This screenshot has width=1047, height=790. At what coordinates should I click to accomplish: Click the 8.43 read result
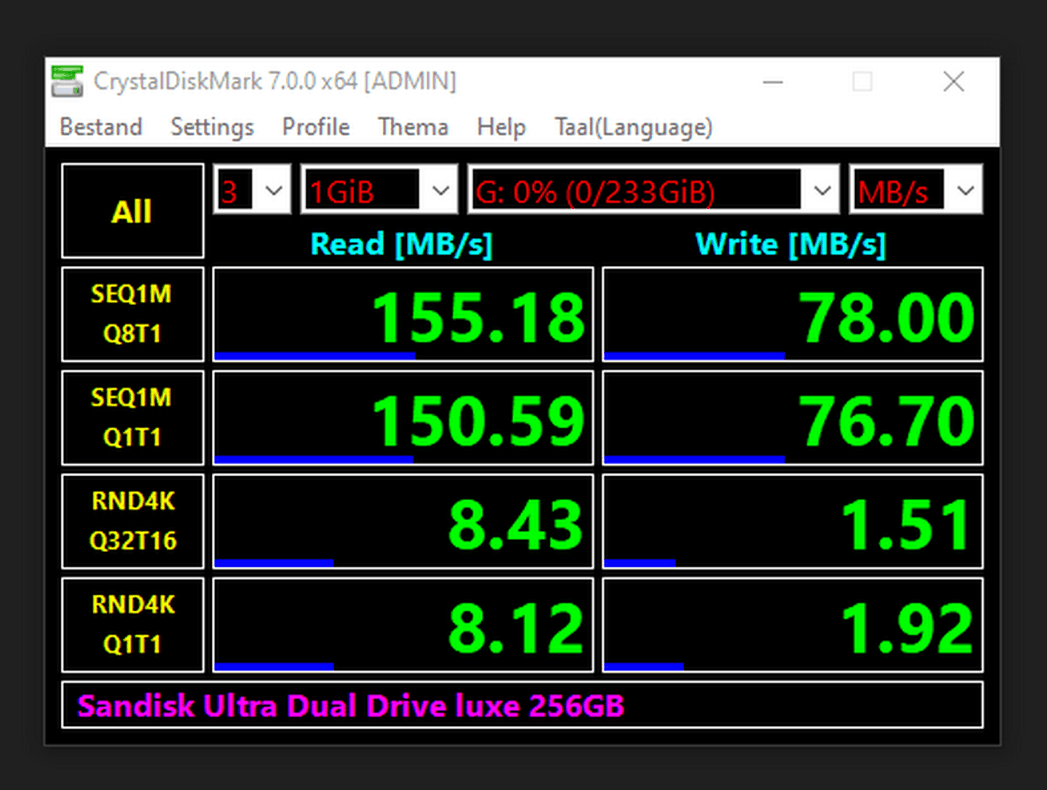click(403, 521)
